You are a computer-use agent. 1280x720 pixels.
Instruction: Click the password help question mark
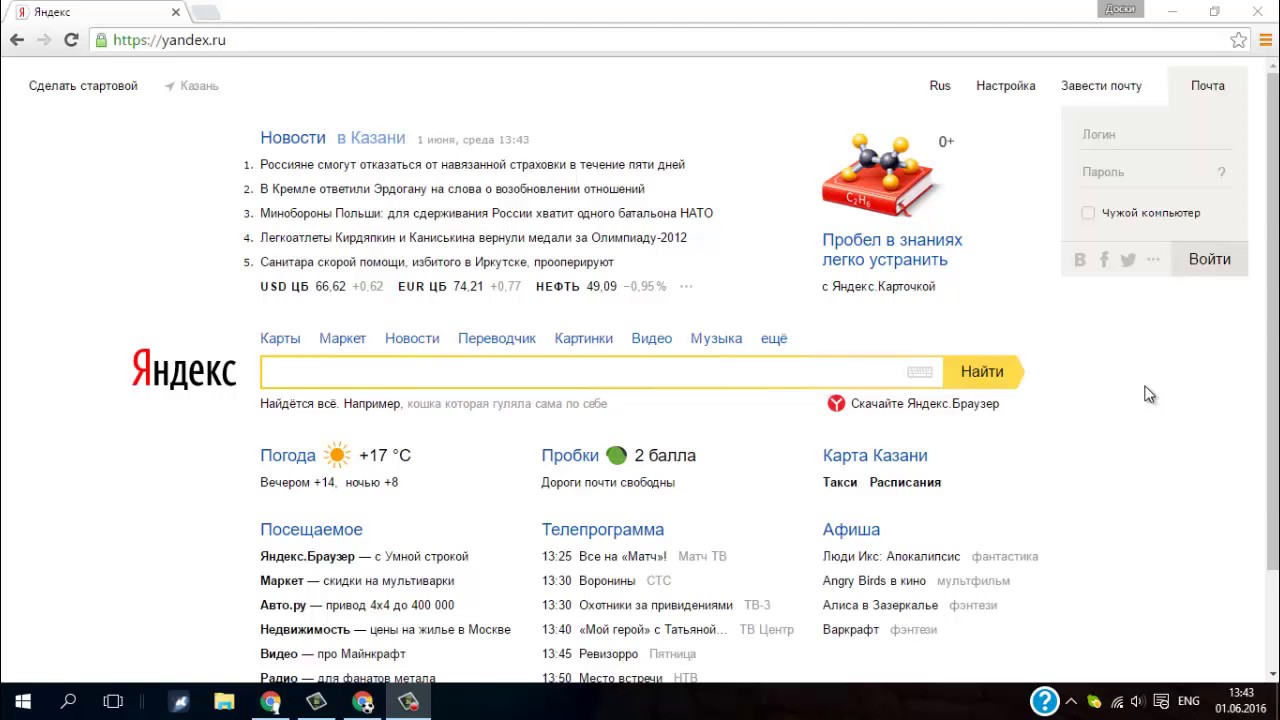(x=1221, y=172)
